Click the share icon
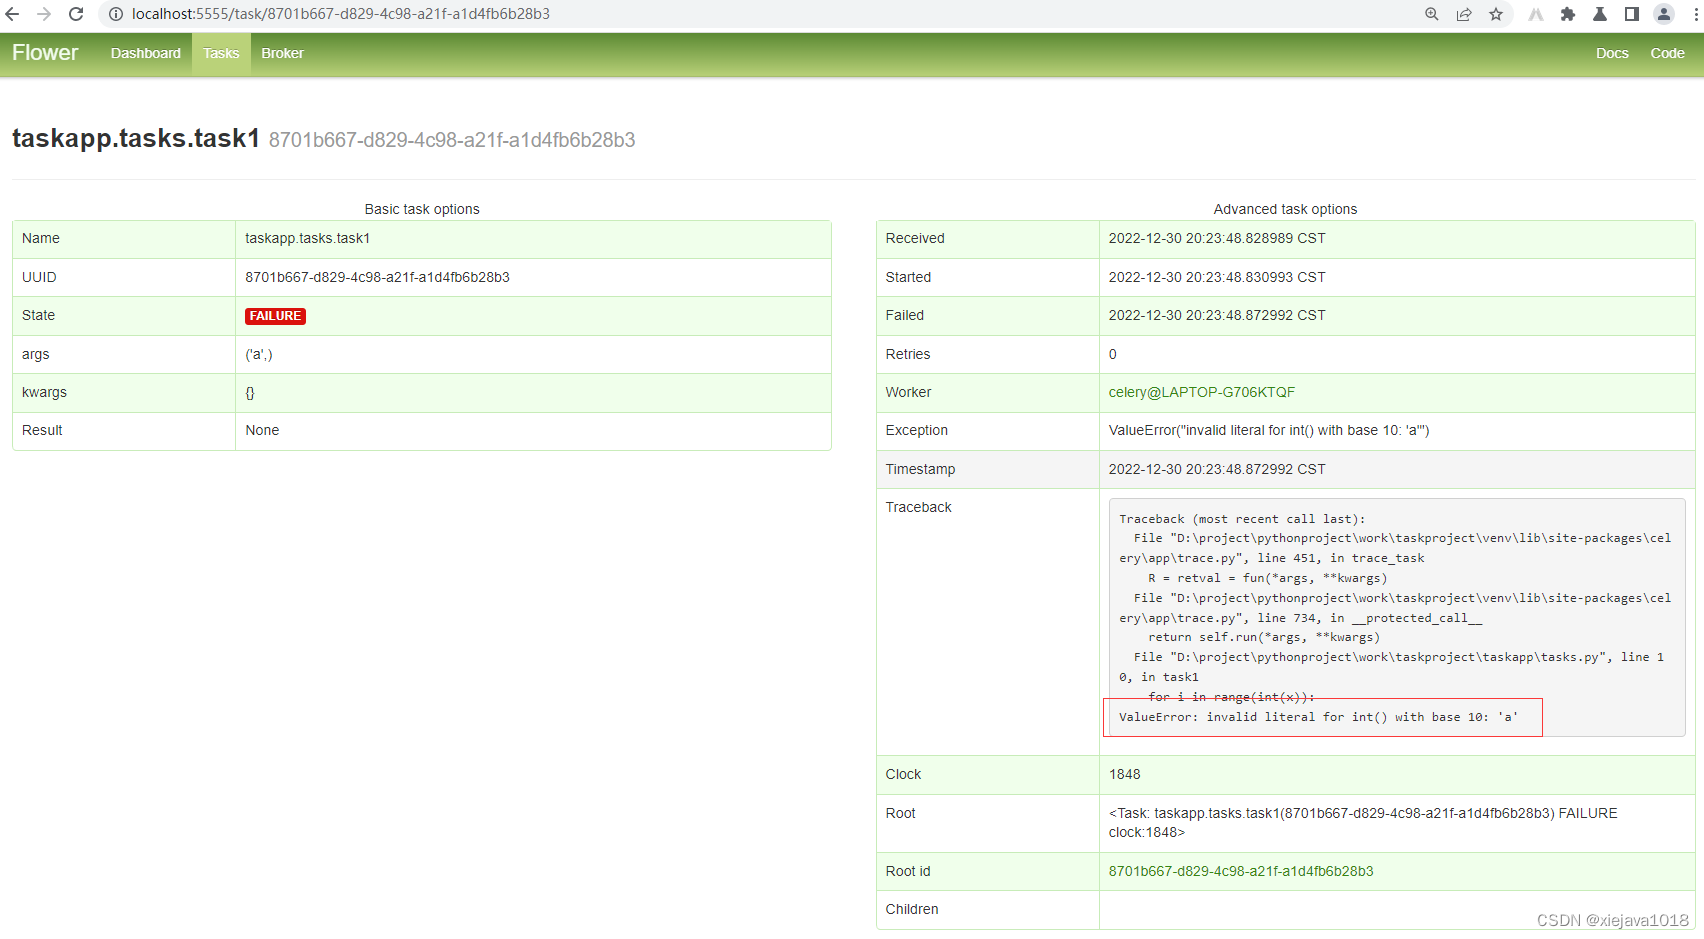Screen dimensions: 1704x939 pyautogui.click(x=1464, y=14)
